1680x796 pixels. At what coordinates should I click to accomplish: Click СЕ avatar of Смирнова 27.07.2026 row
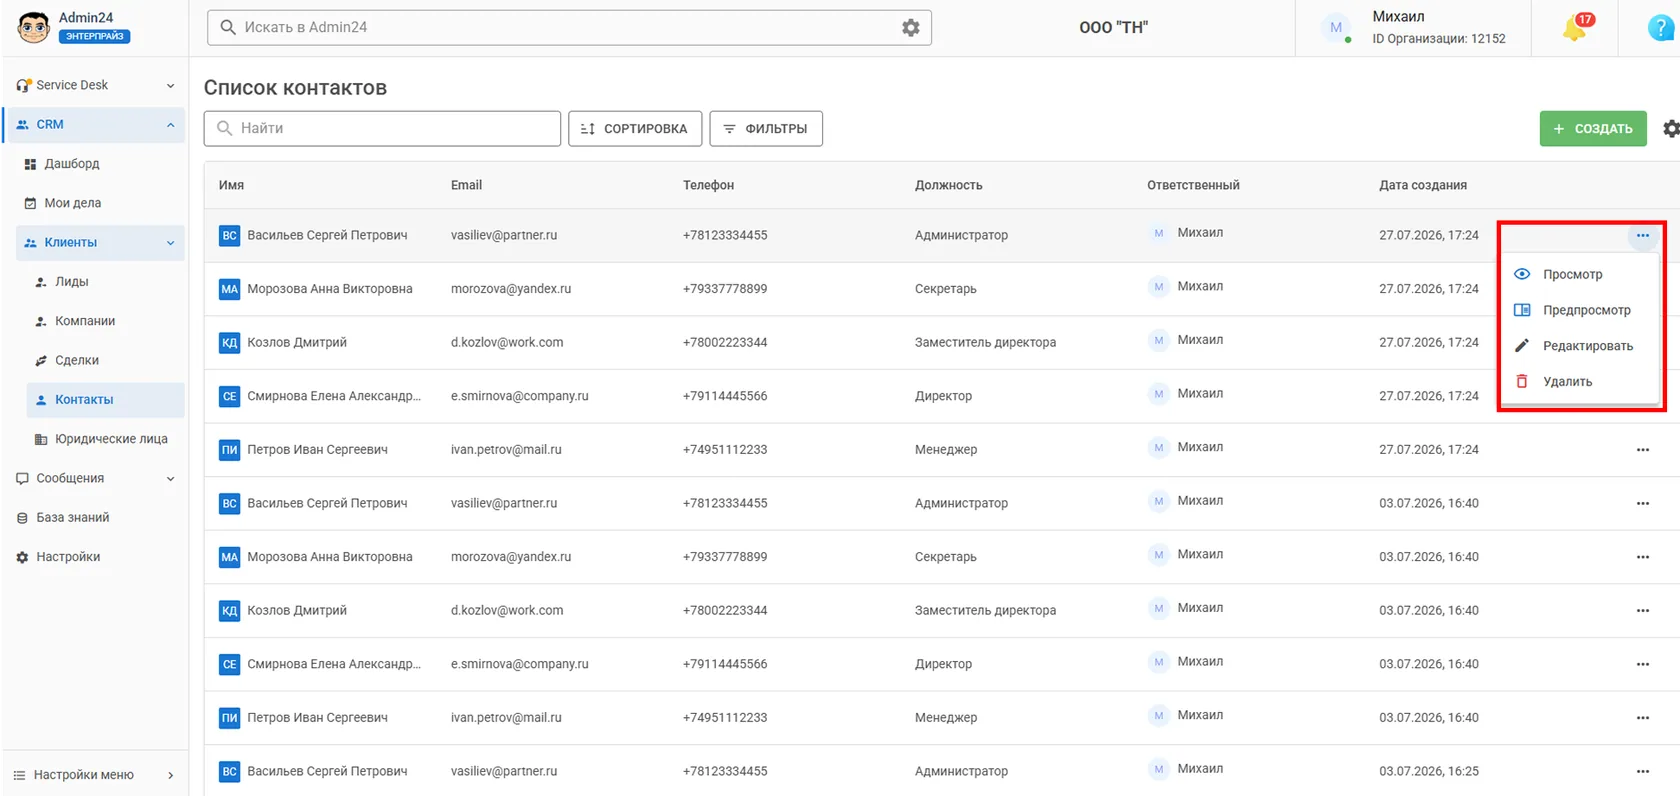pos(229,396)
